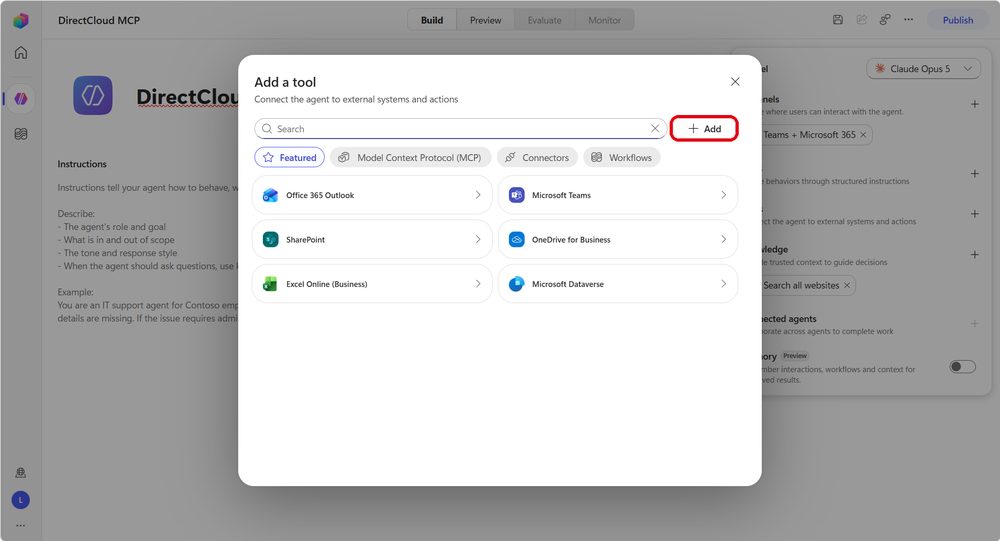The width and height of the screenshot is (1000, 541).
Task: Click the connections icon in top toolbar
Action: coord(885,20)
